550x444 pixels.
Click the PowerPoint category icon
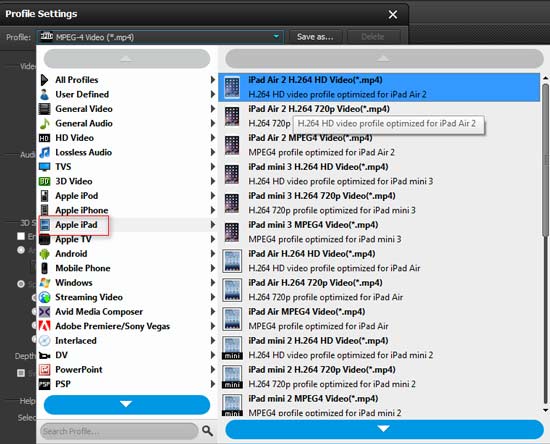tap(45, 370)
